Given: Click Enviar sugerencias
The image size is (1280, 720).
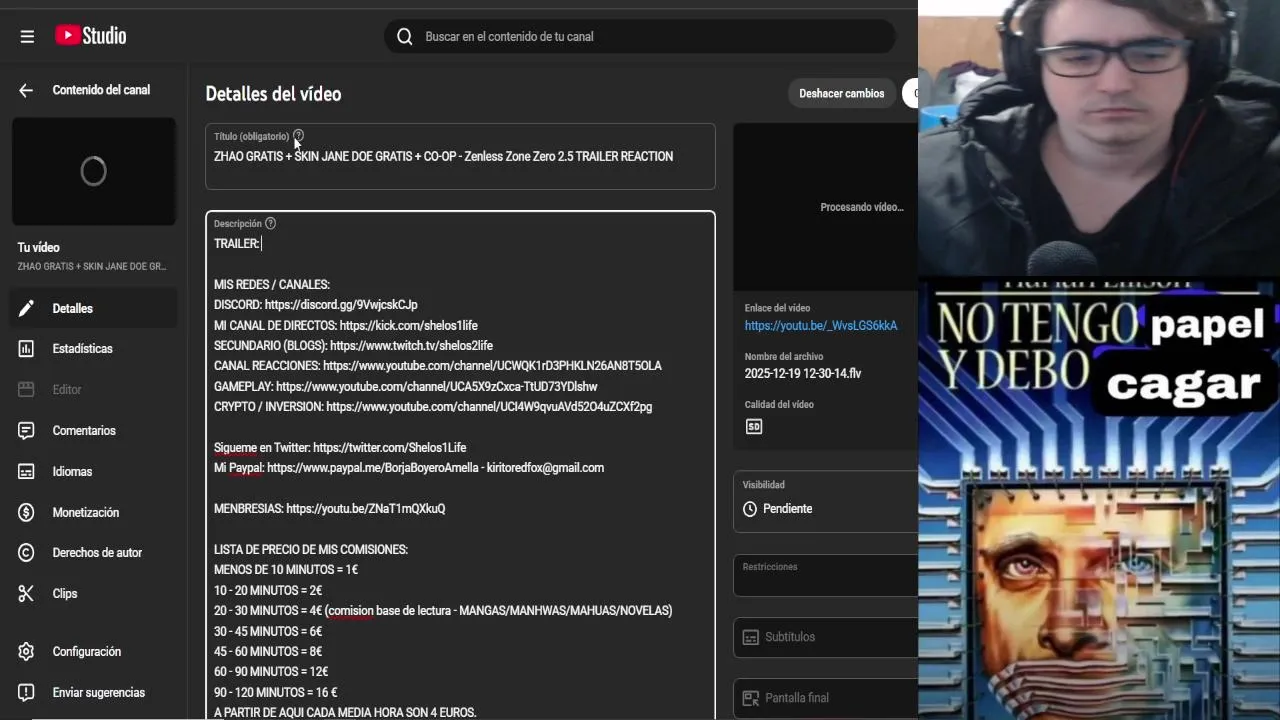Looking at the screenshot, I should click(x=95, y=692).
